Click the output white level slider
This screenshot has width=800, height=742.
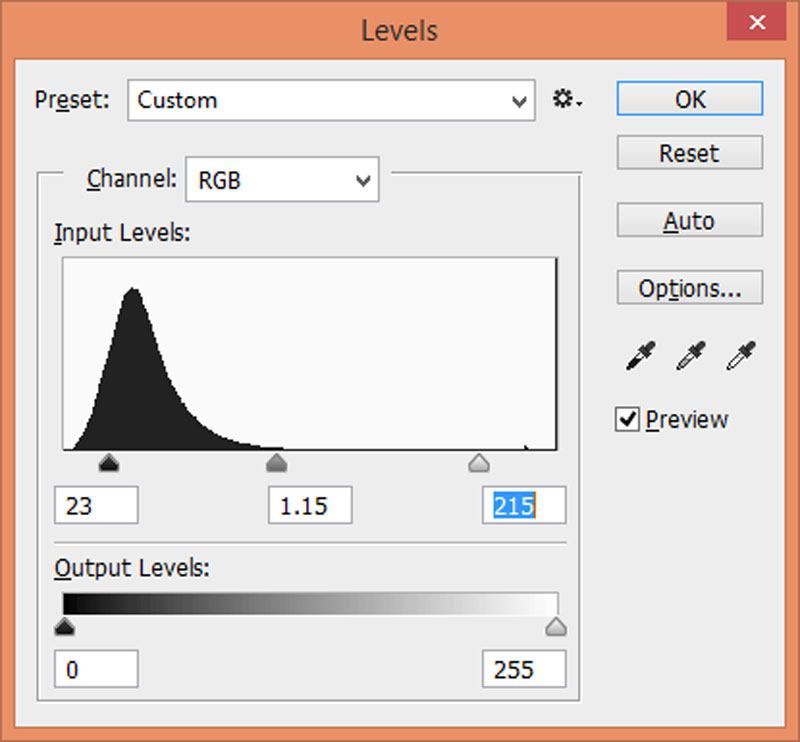[x=555, y=627]
